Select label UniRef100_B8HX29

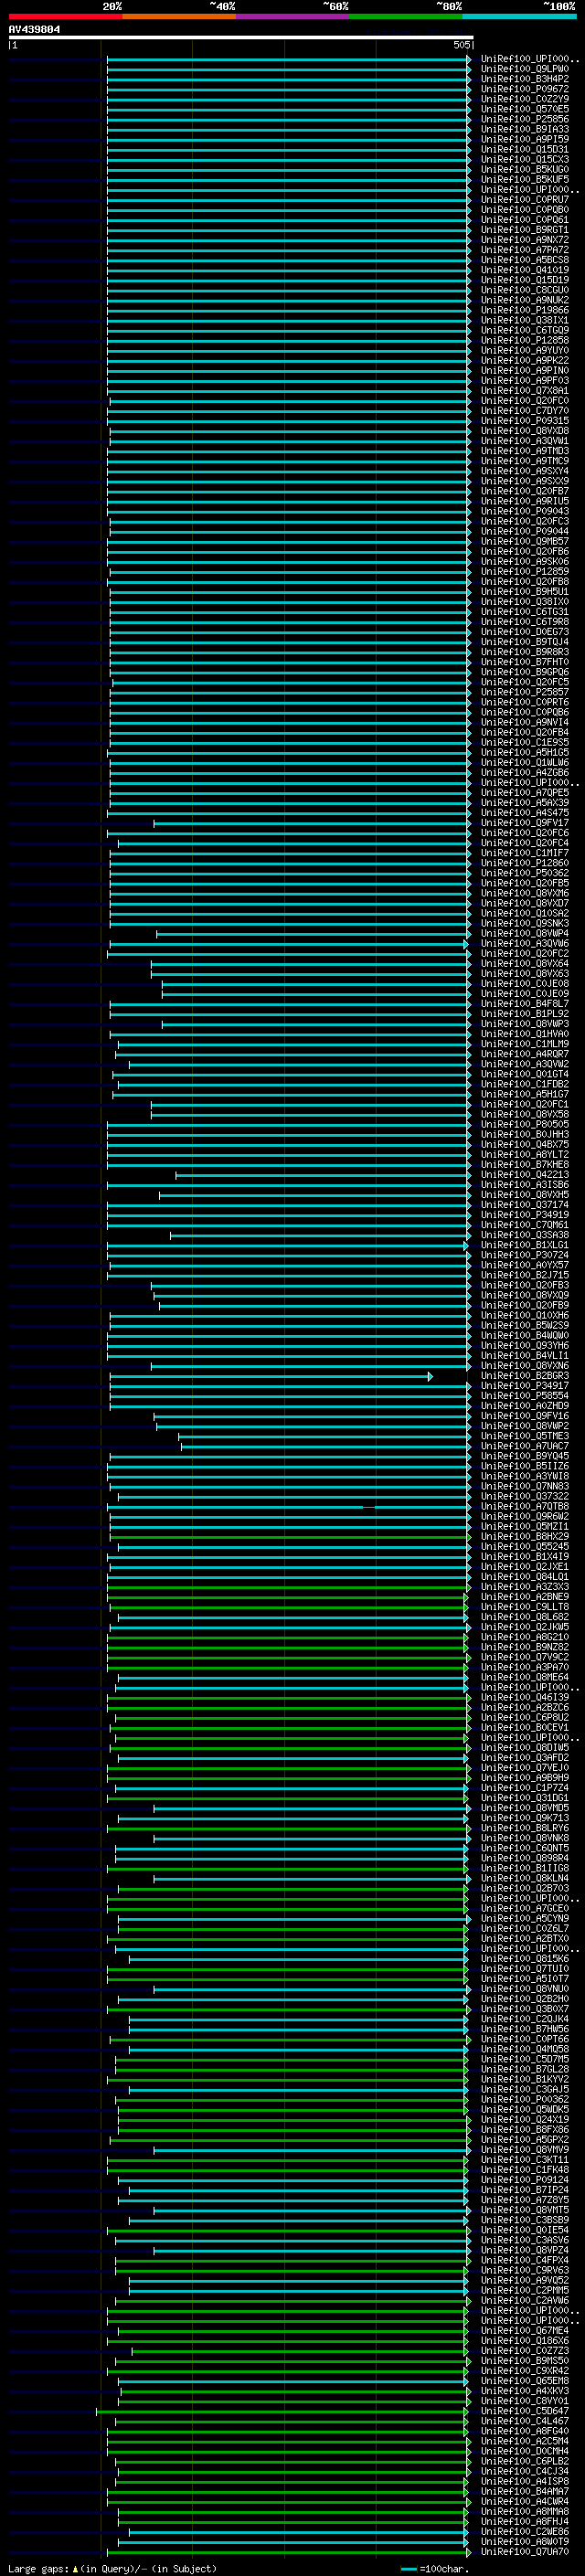525,1537
